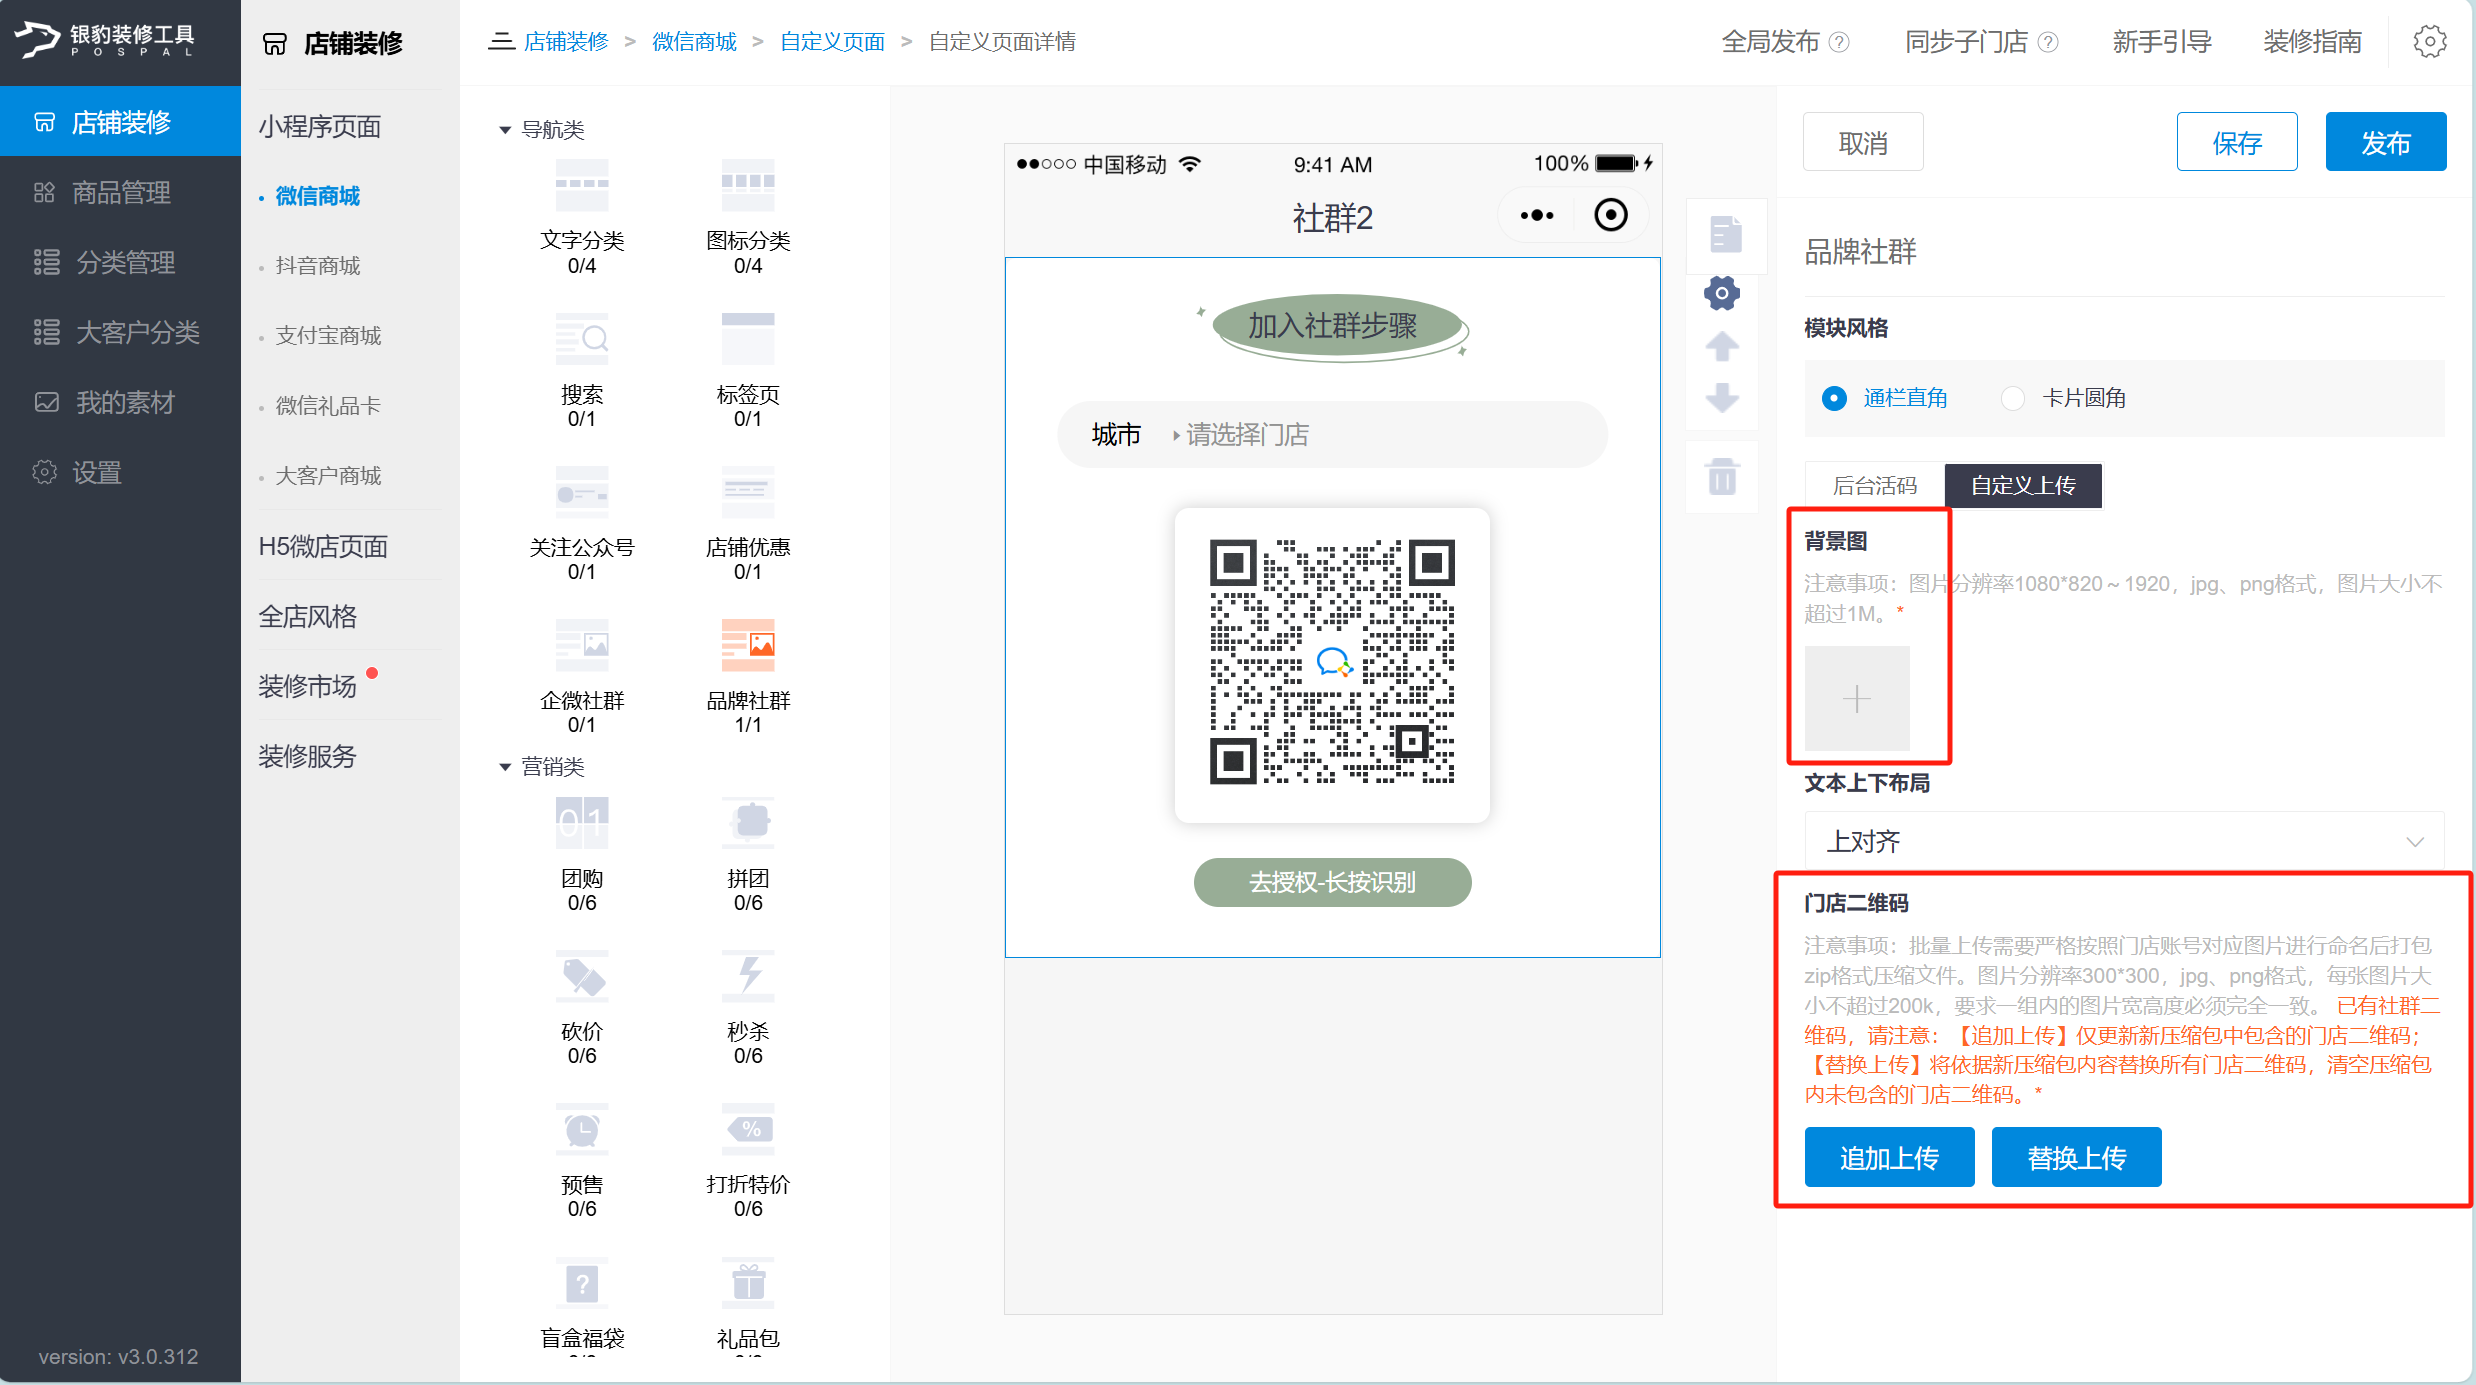Click the 追加上传 button
The width and height of the screenshot is (2476, 1385).
pos(1889,1158)
